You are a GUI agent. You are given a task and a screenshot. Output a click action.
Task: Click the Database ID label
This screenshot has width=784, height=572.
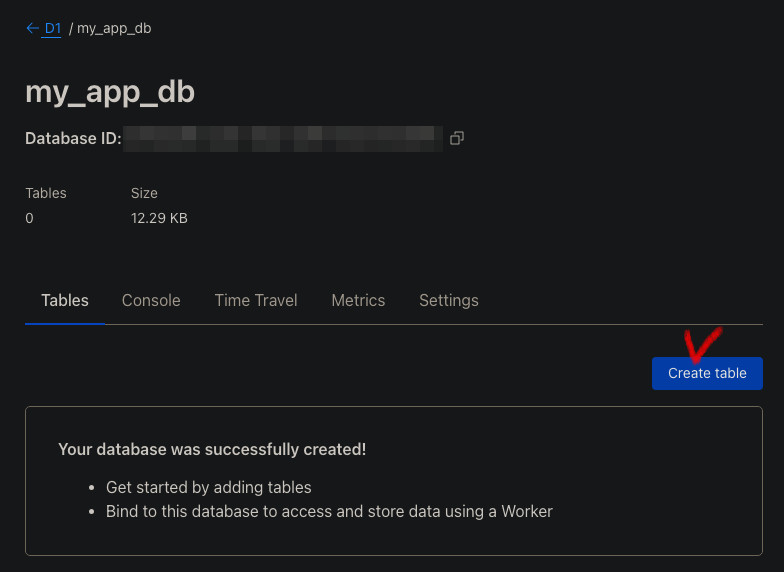click(x=73, y=138)
